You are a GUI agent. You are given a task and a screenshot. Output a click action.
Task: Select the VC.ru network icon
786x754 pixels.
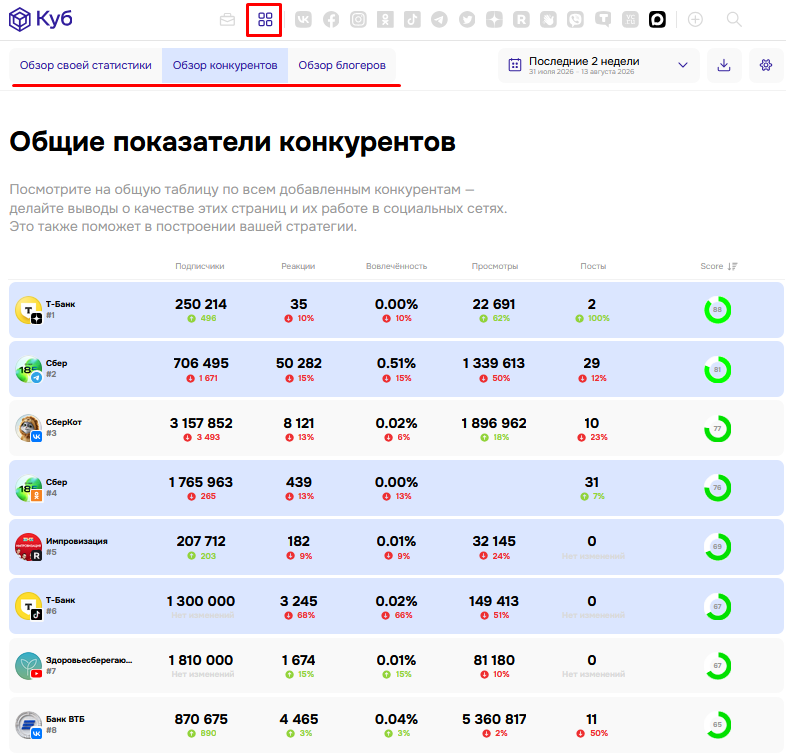[630, 20]
